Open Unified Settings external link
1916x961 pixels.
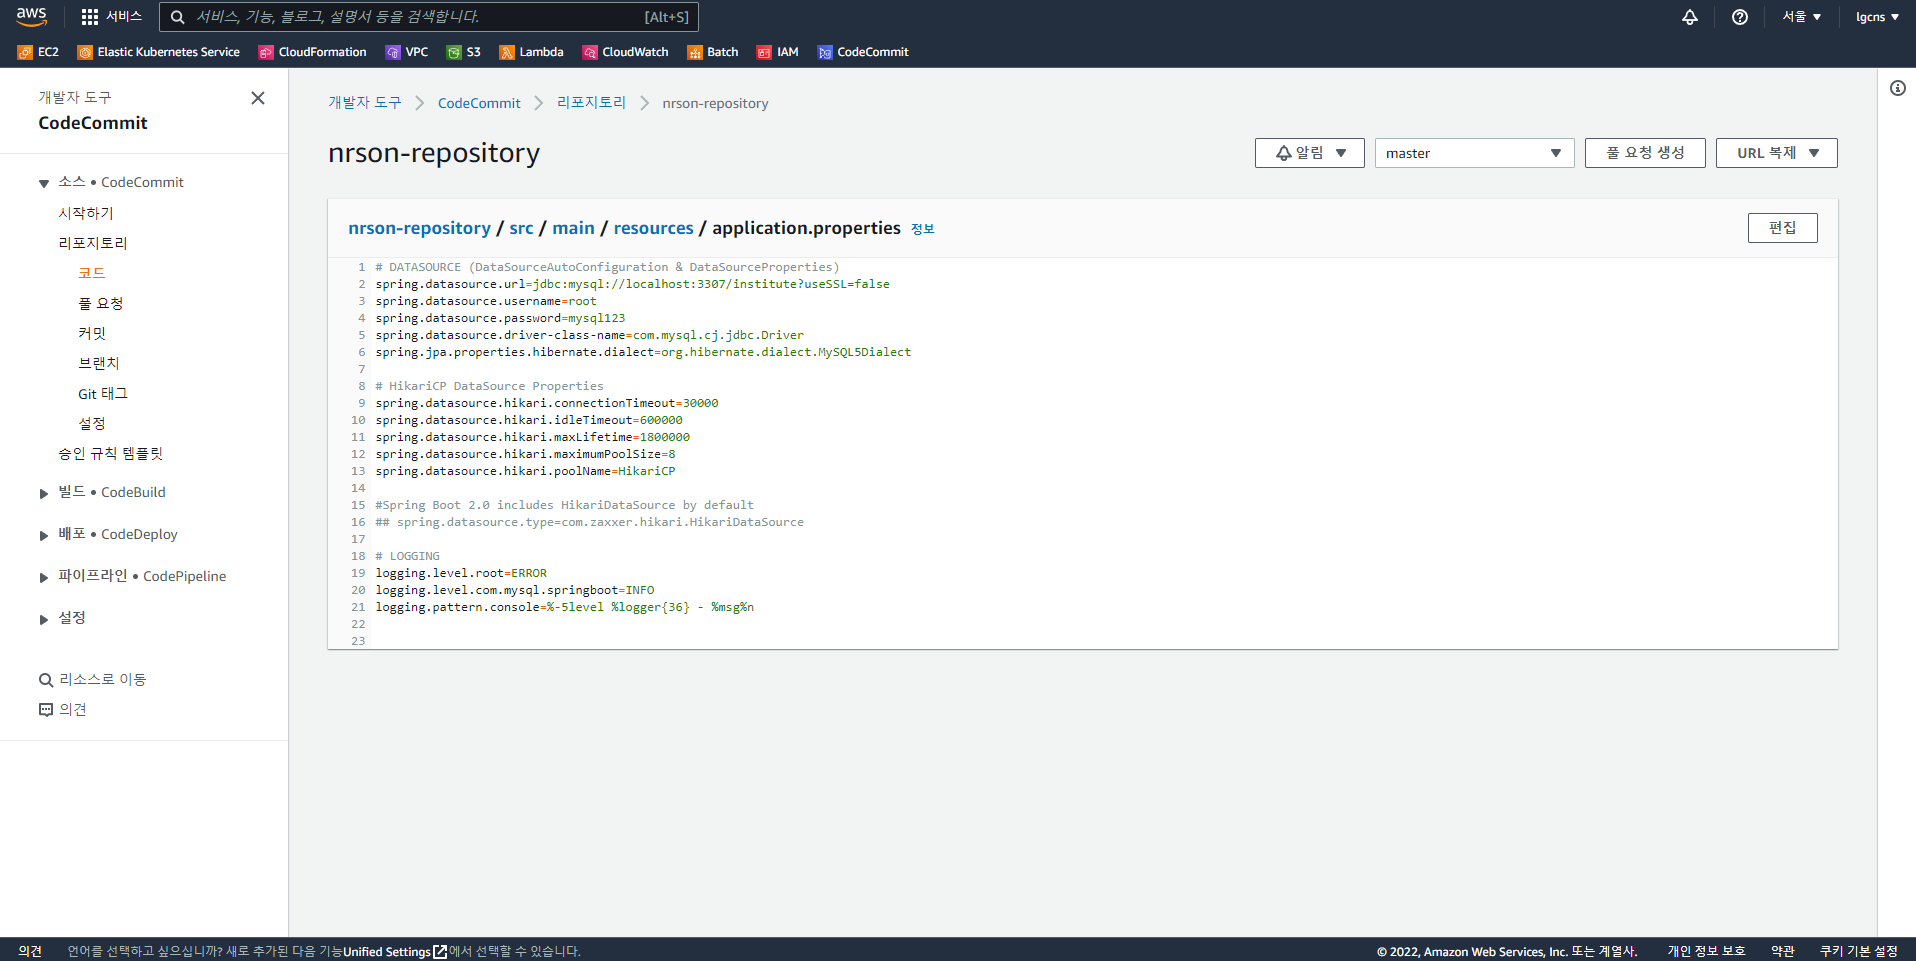pyautogui.click(x=395, y=952)
